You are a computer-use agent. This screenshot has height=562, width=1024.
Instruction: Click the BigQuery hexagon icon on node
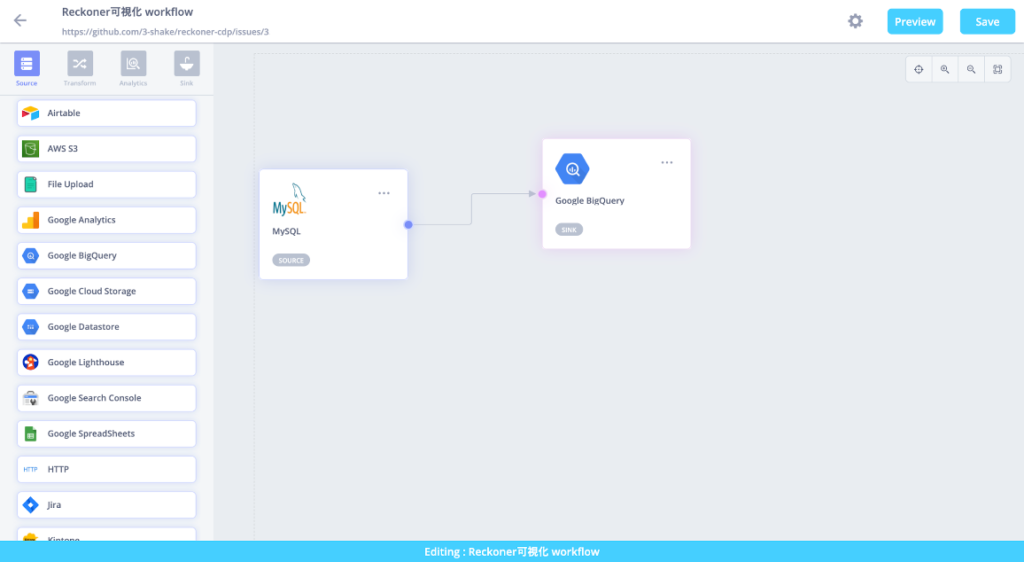(x=572, y=169)
